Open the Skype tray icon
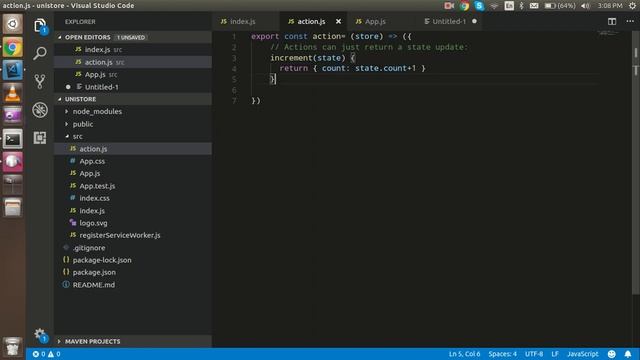Viewport: 640px width, 360px height. [479, 6]
